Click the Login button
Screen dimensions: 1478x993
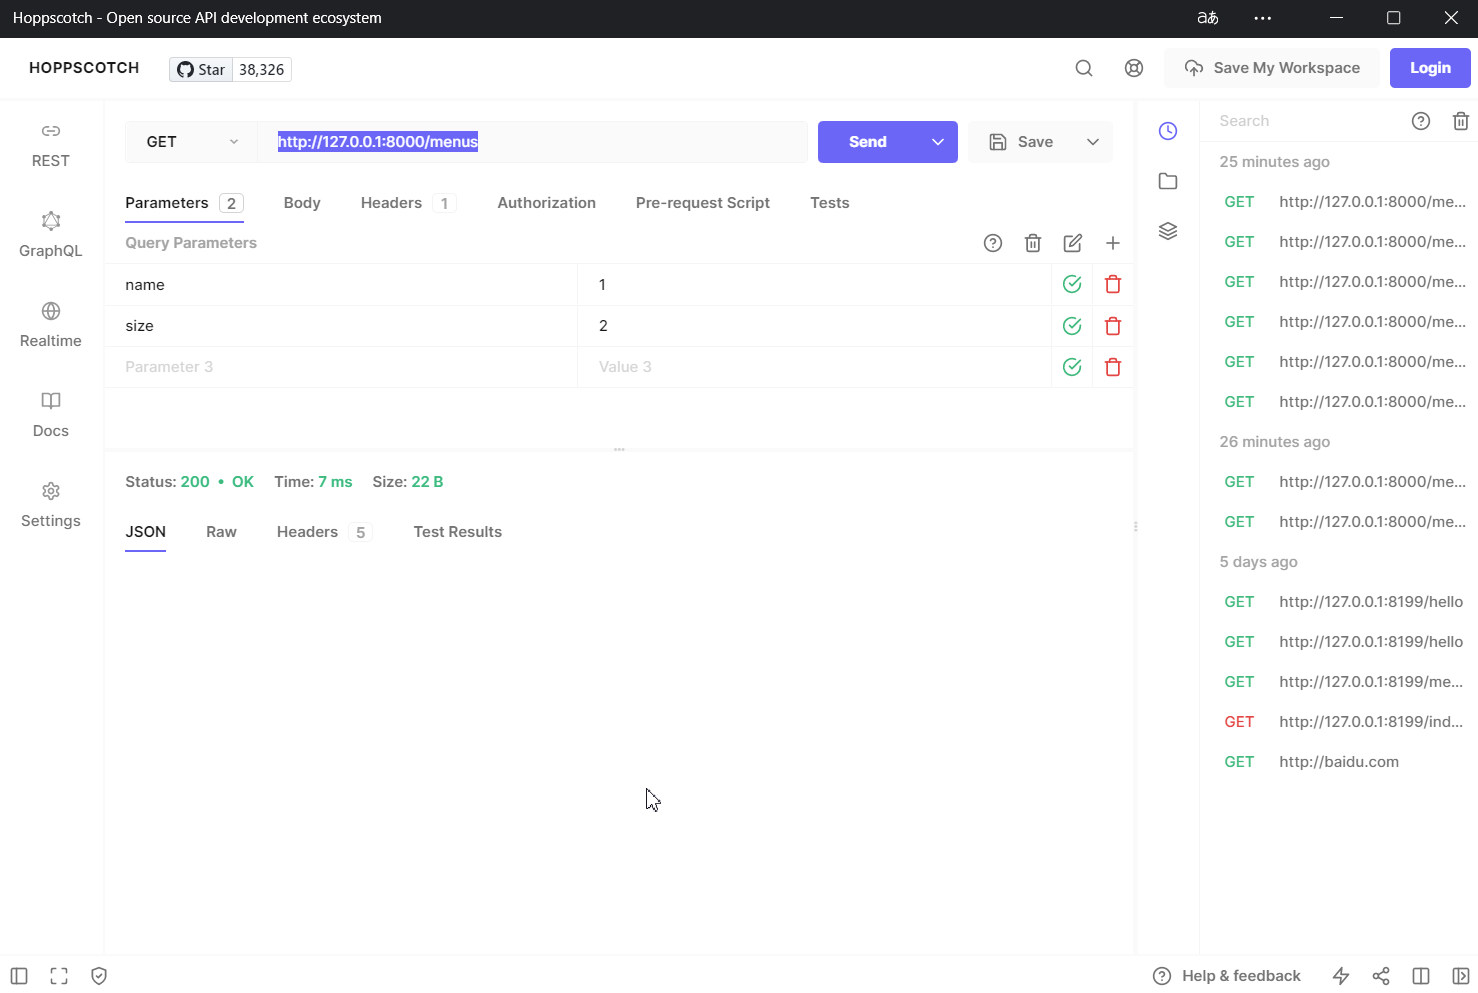pos(1430,68)
